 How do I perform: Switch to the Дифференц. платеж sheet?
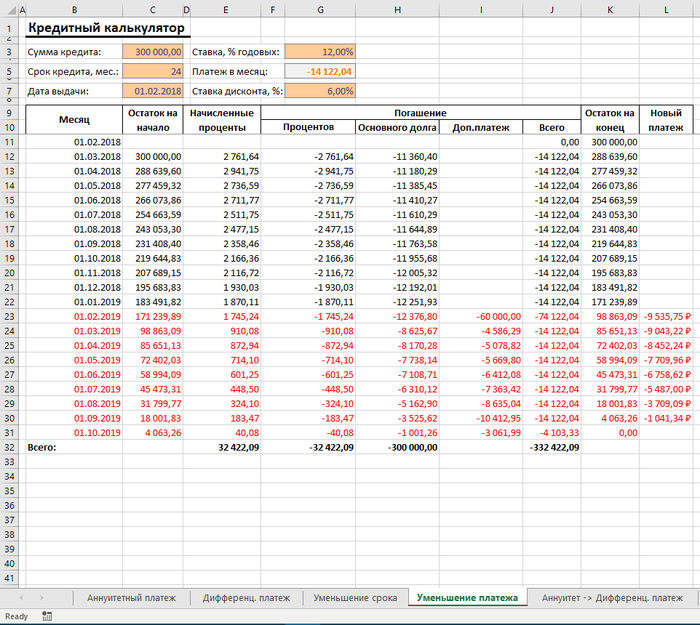click(245, 598)
